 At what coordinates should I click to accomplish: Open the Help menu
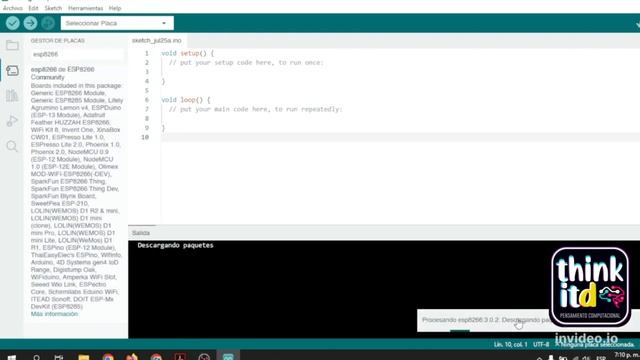click(115, 8)
